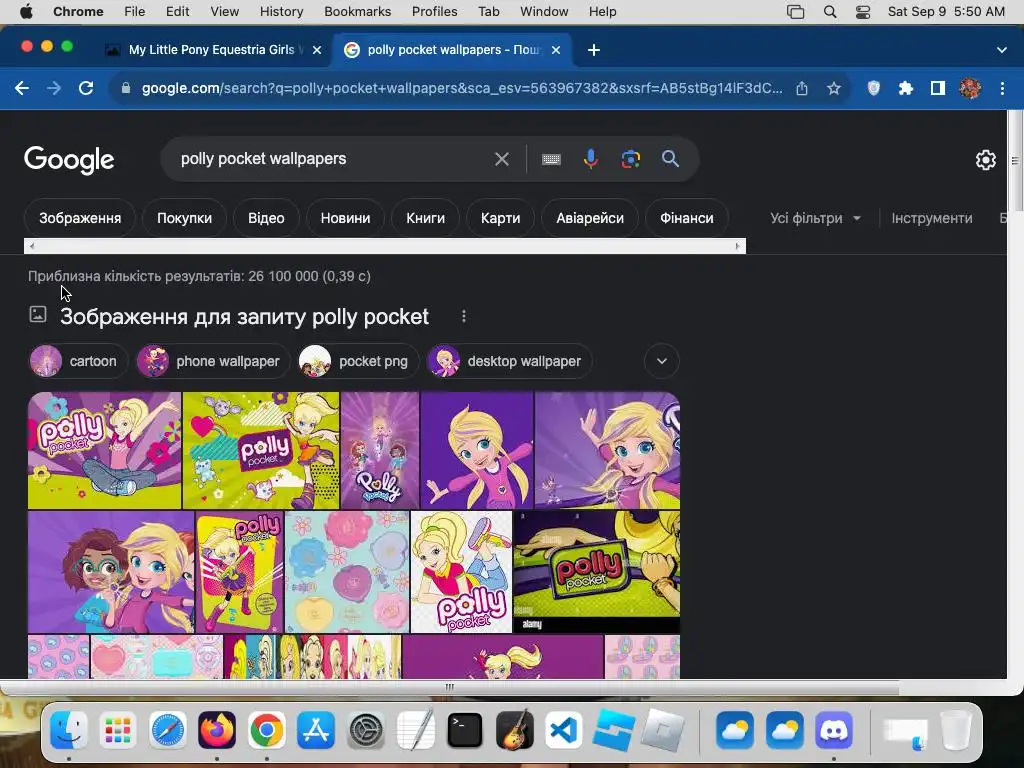This screenshot has width=1024, height=768.
Task: Open a new tab with plus button
Action: coord(594,50)
